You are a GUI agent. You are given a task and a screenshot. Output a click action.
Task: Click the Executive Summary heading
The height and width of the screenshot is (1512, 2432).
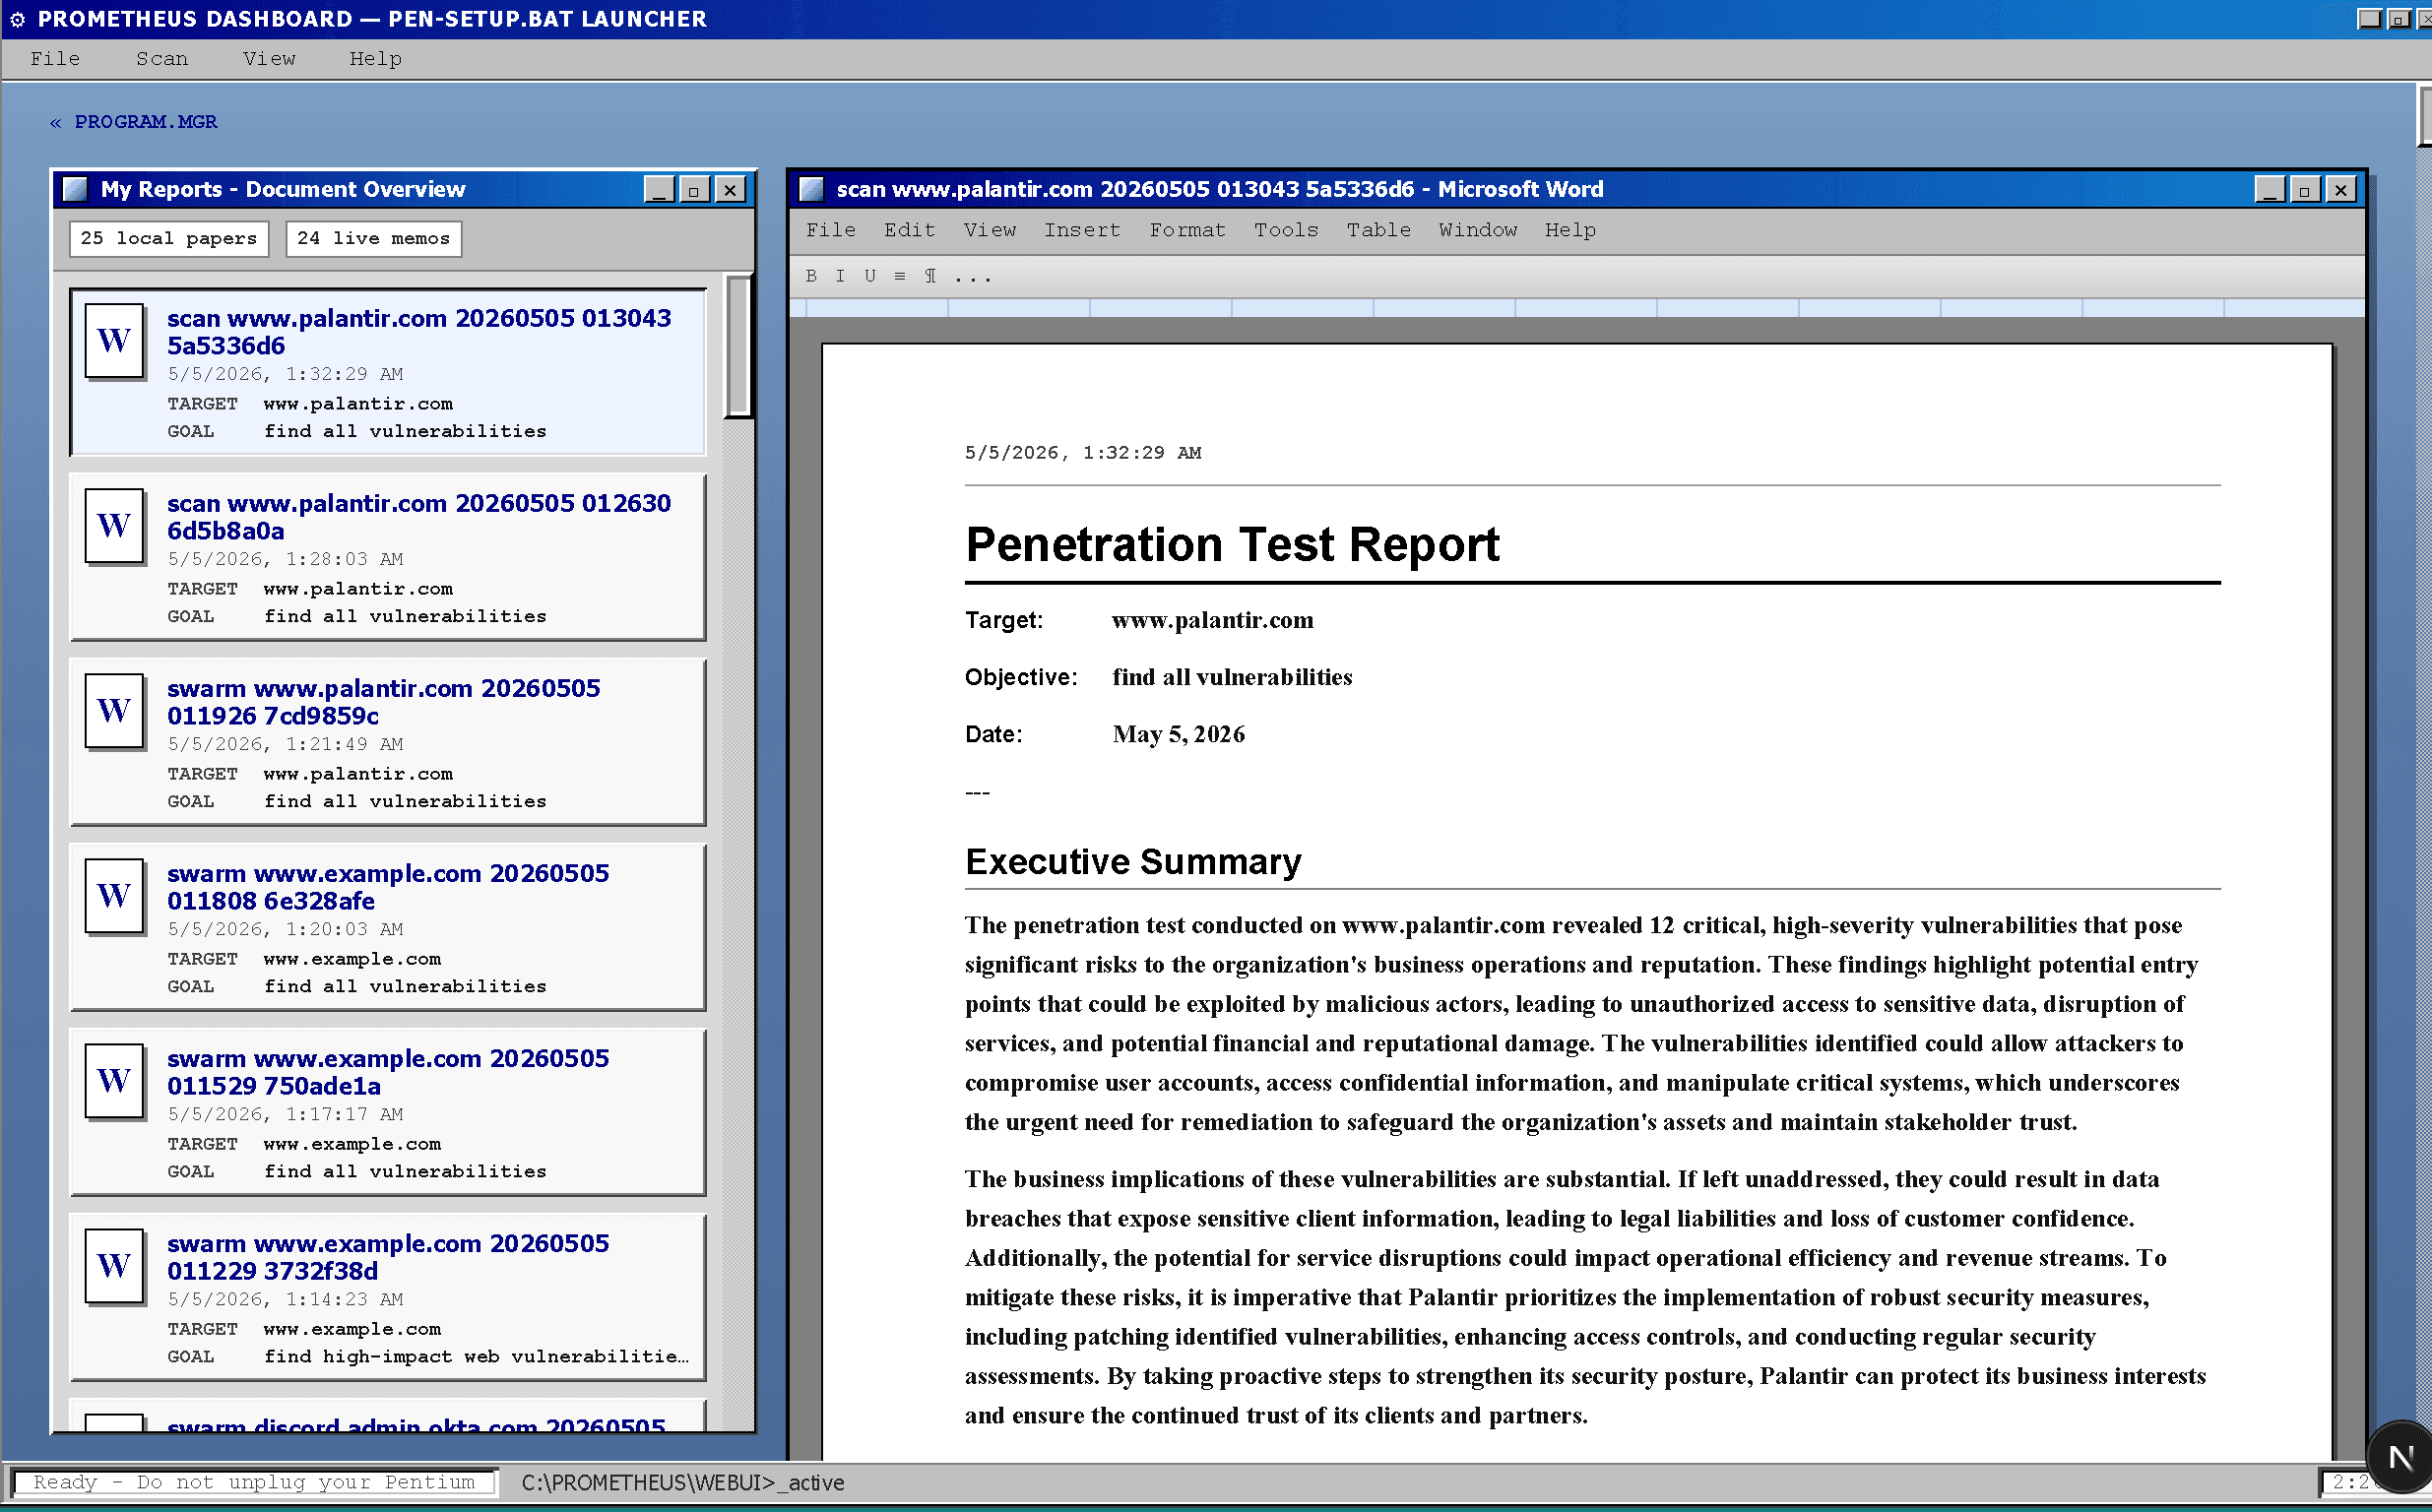(1133, 862)
